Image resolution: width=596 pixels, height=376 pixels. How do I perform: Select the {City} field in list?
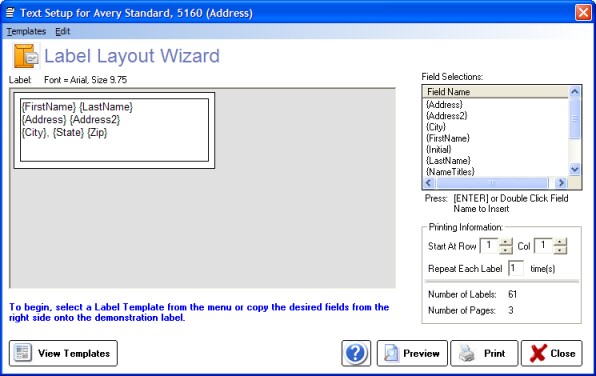(x=436, y=127)
